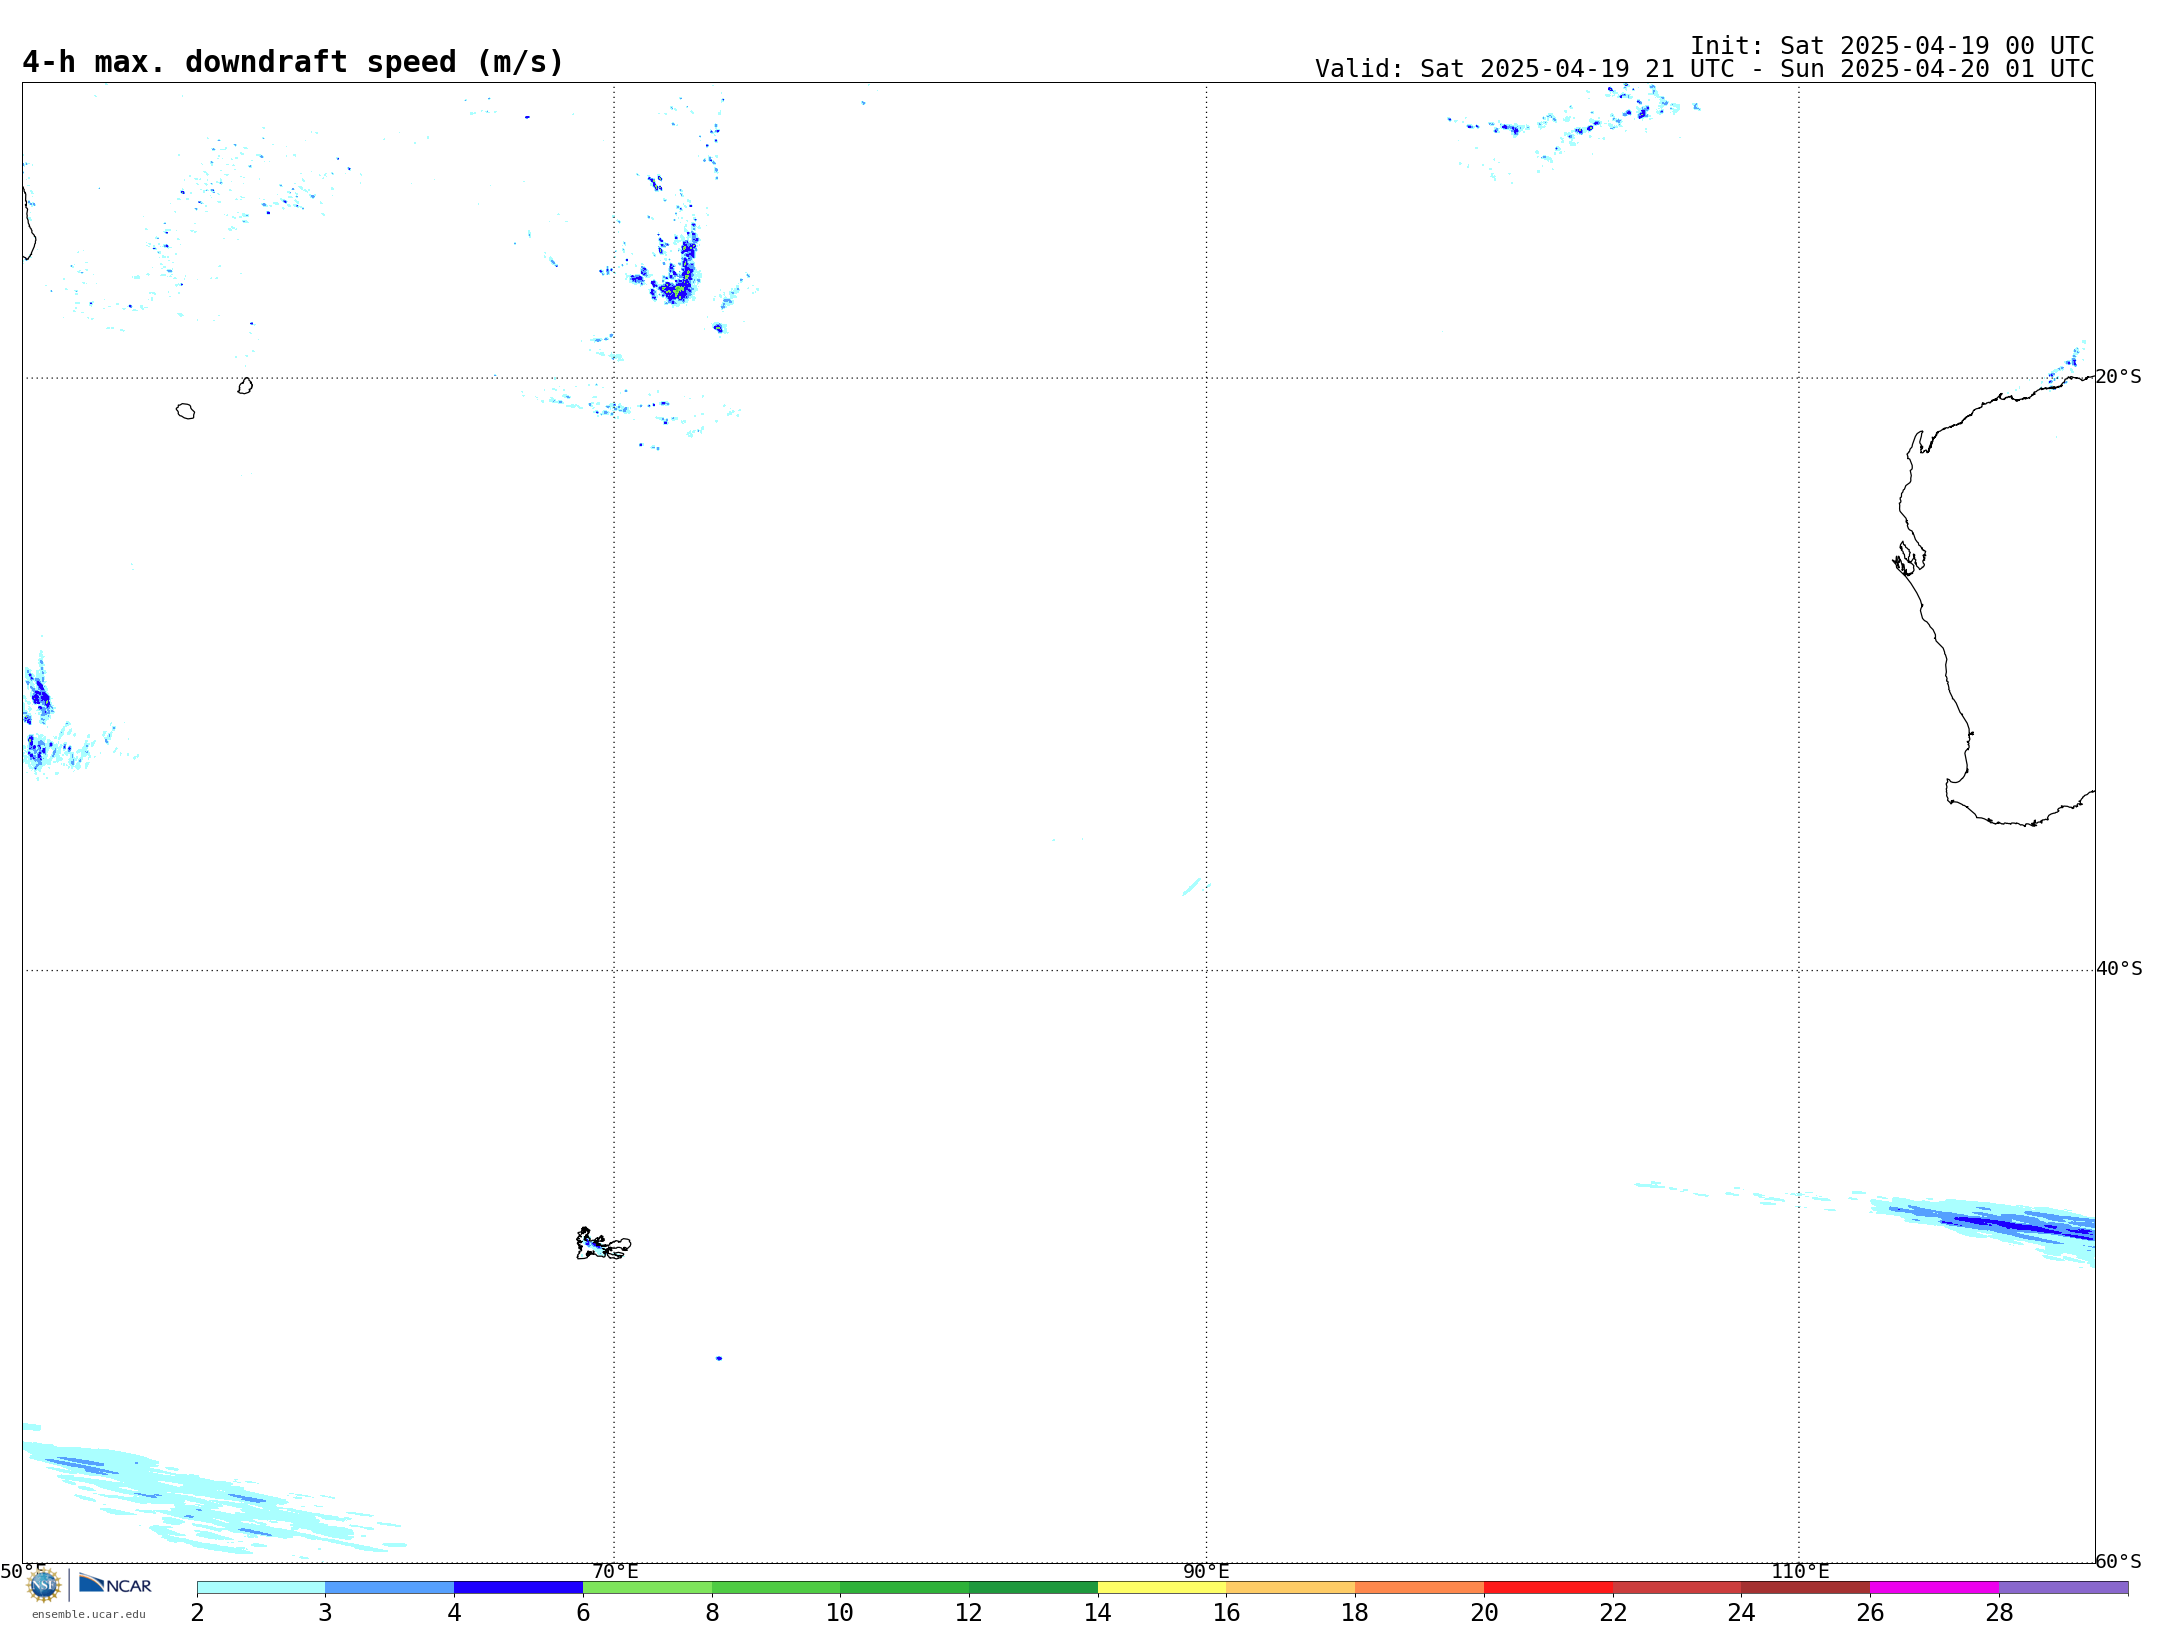Click the NSF logo
2160x1626 pixels.
click(x=44, y=1585)
